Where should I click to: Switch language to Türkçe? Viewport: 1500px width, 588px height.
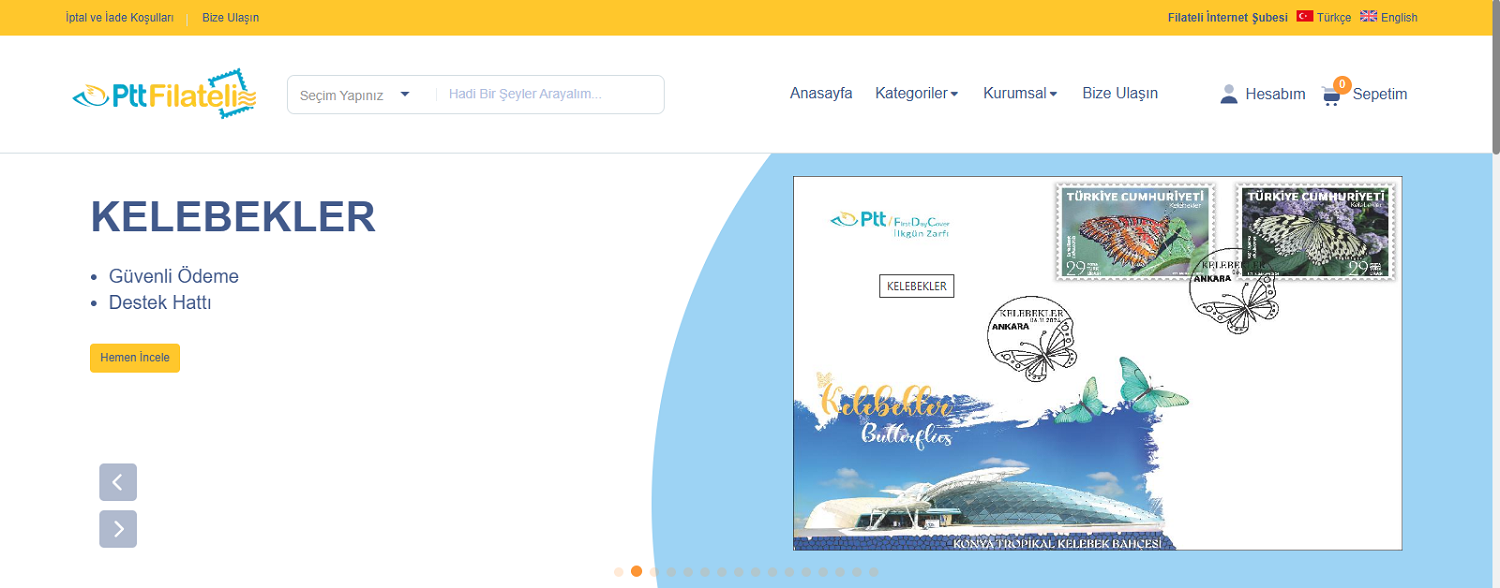1334,18
